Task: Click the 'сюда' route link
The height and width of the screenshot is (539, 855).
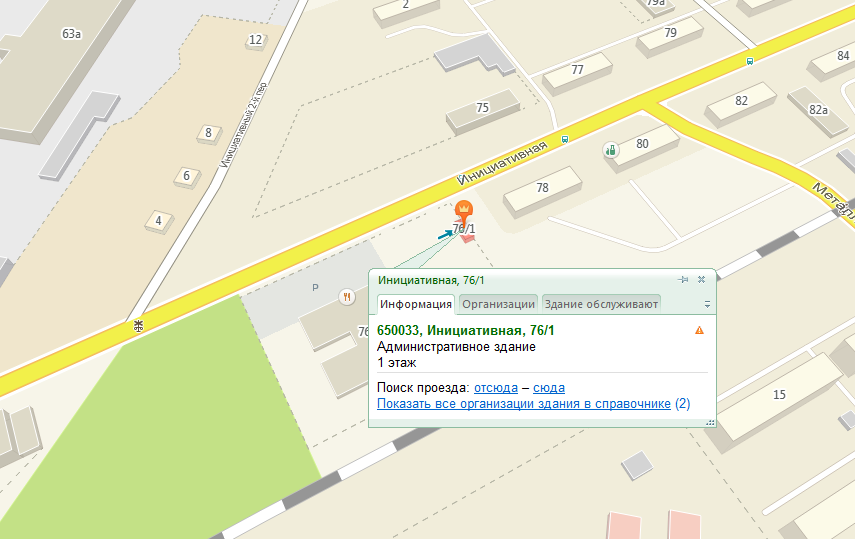Action: pyautogui.click(x=549, y=388)
